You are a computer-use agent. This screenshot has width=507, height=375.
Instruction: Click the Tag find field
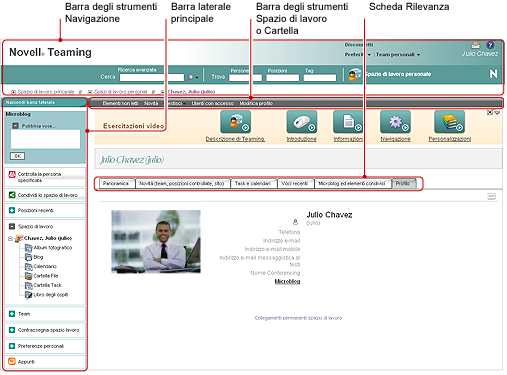[x=320, y=78]
